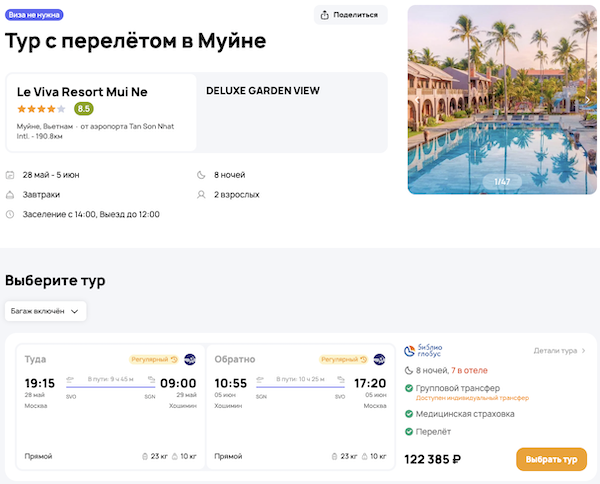
Task: Click the Поделиться share button
Action: 350,15
